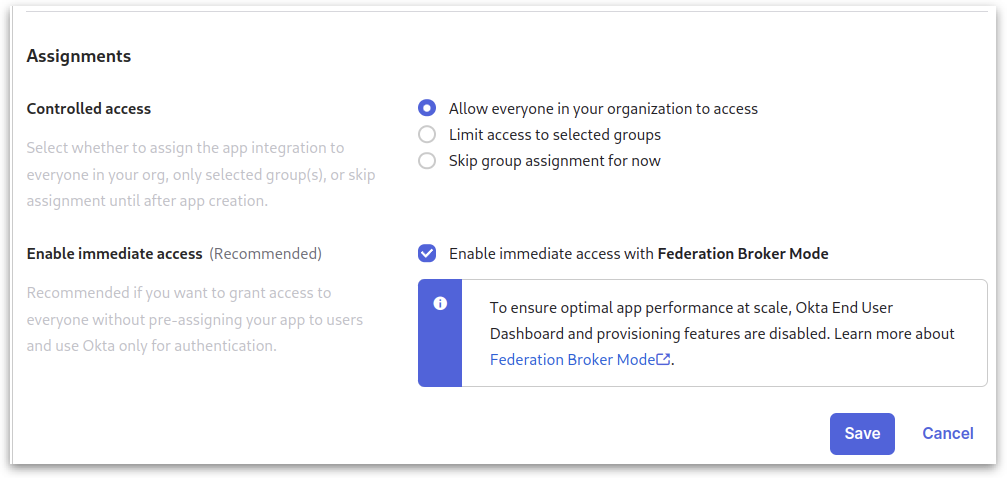The image size is (1007, 478).
Task: Click the Assignments section heading
Action: 79,56
